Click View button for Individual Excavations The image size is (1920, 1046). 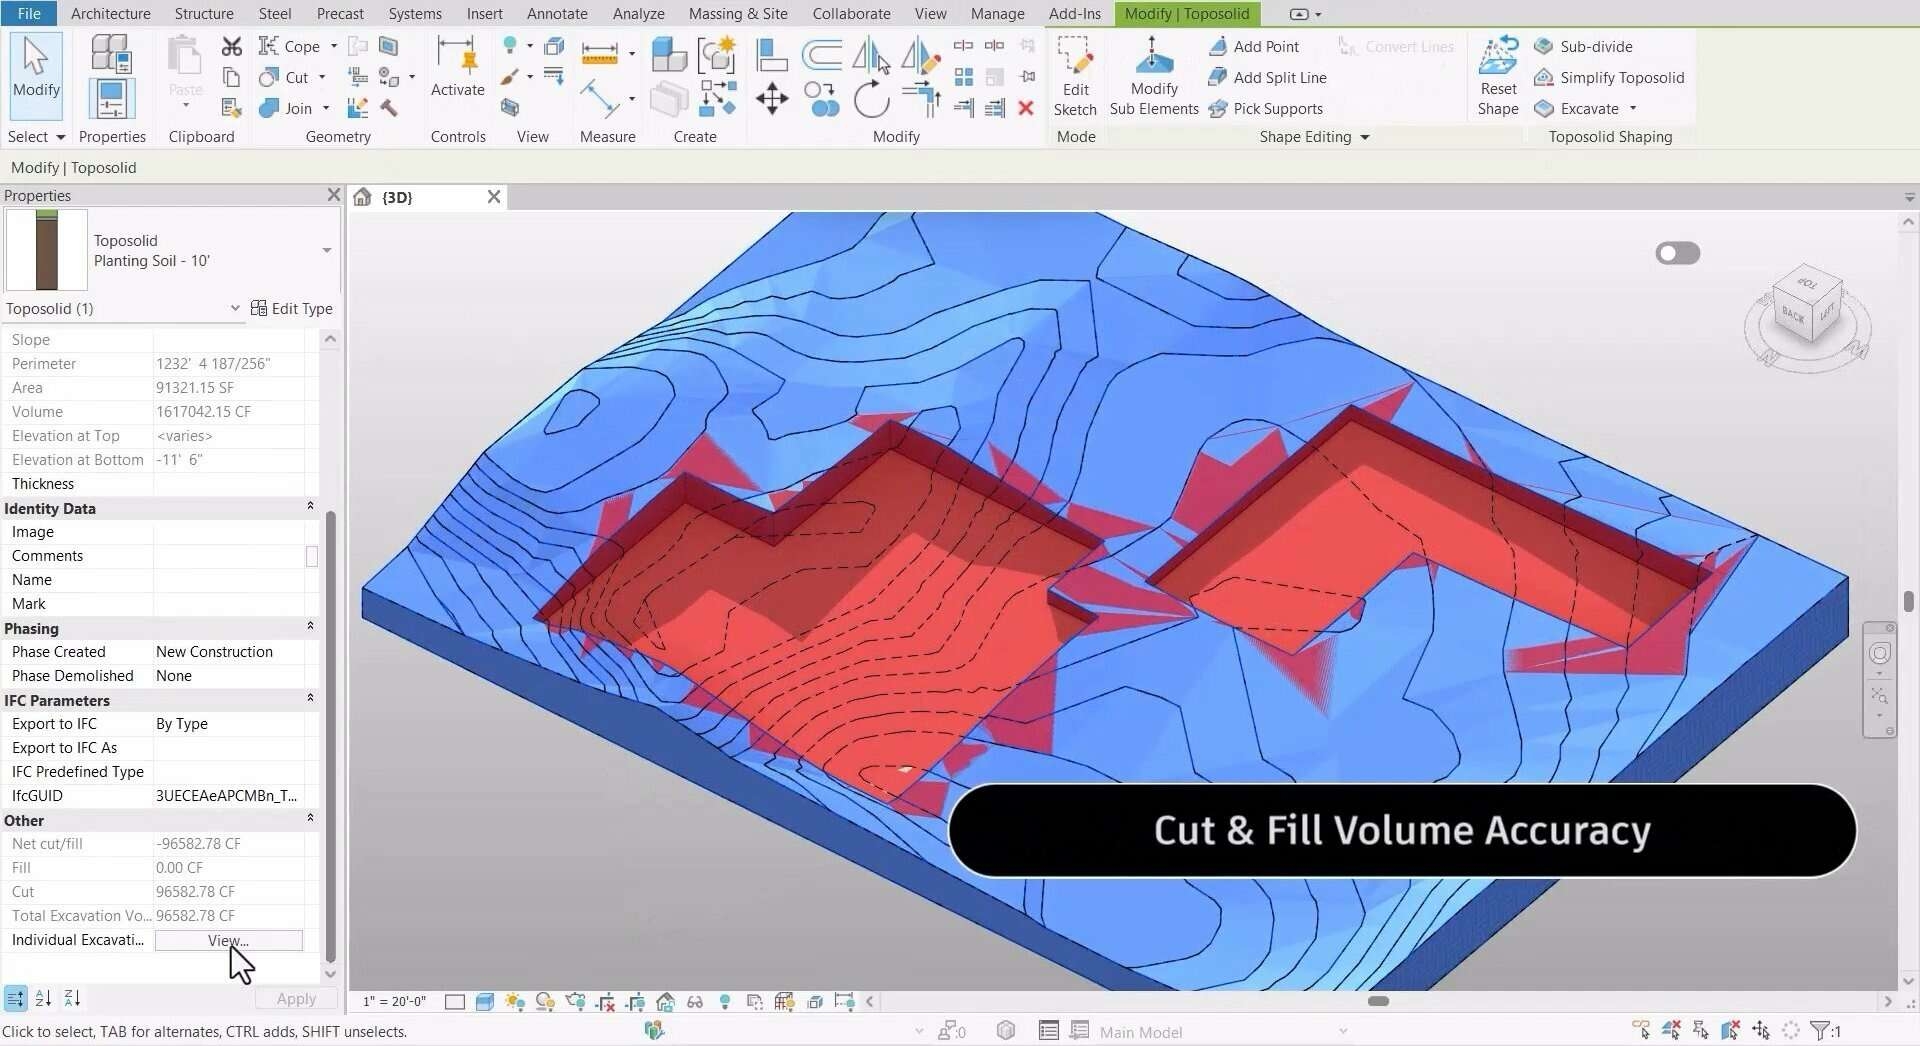[x=228, y=940]
